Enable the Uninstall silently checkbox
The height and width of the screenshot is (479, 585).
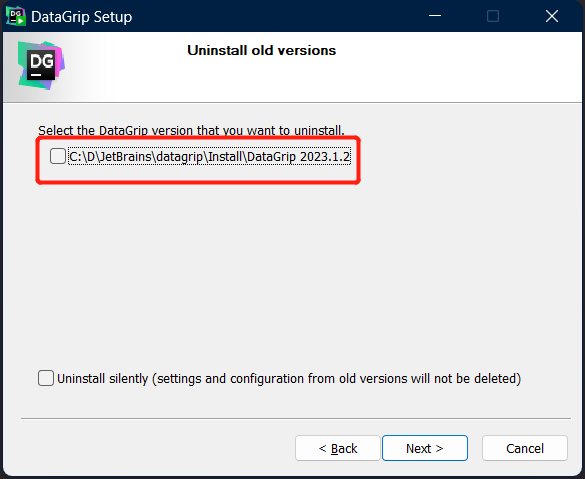[46, 378]
